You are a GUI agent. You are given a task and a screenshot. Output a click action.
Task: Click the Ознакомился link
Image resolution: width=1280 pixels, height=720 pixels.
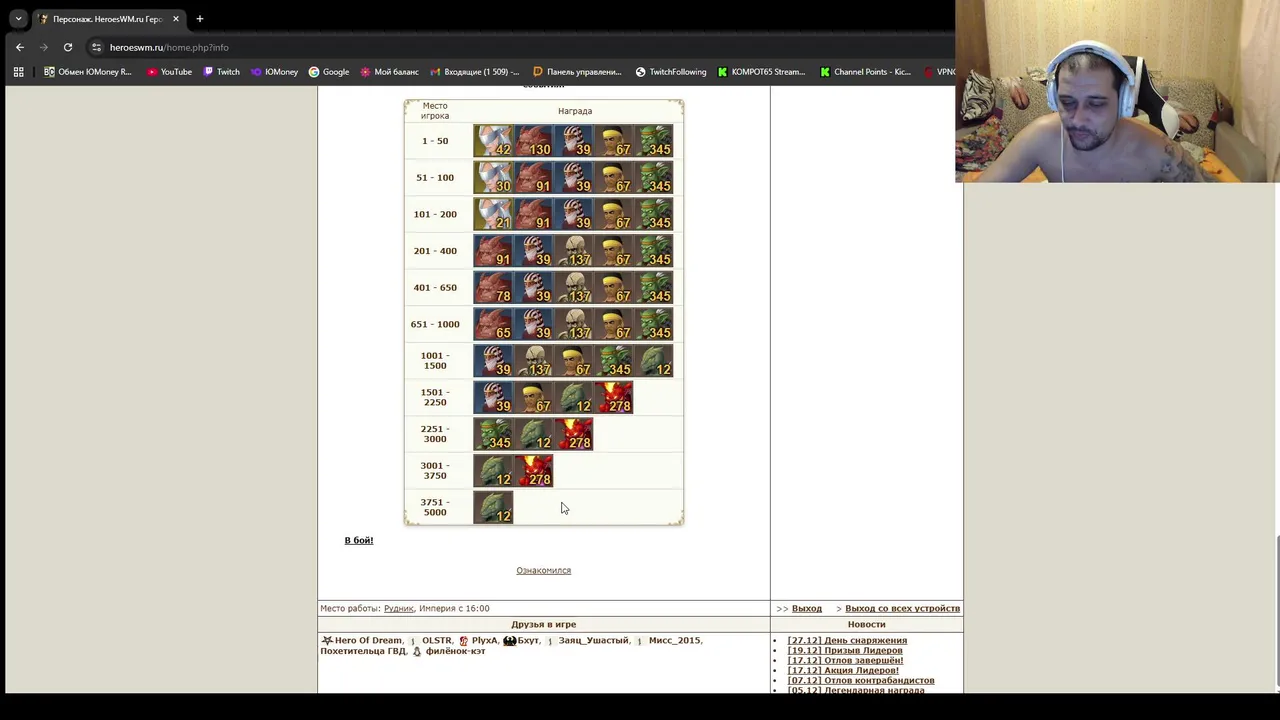pyautogui.click(x=543, y=570)
